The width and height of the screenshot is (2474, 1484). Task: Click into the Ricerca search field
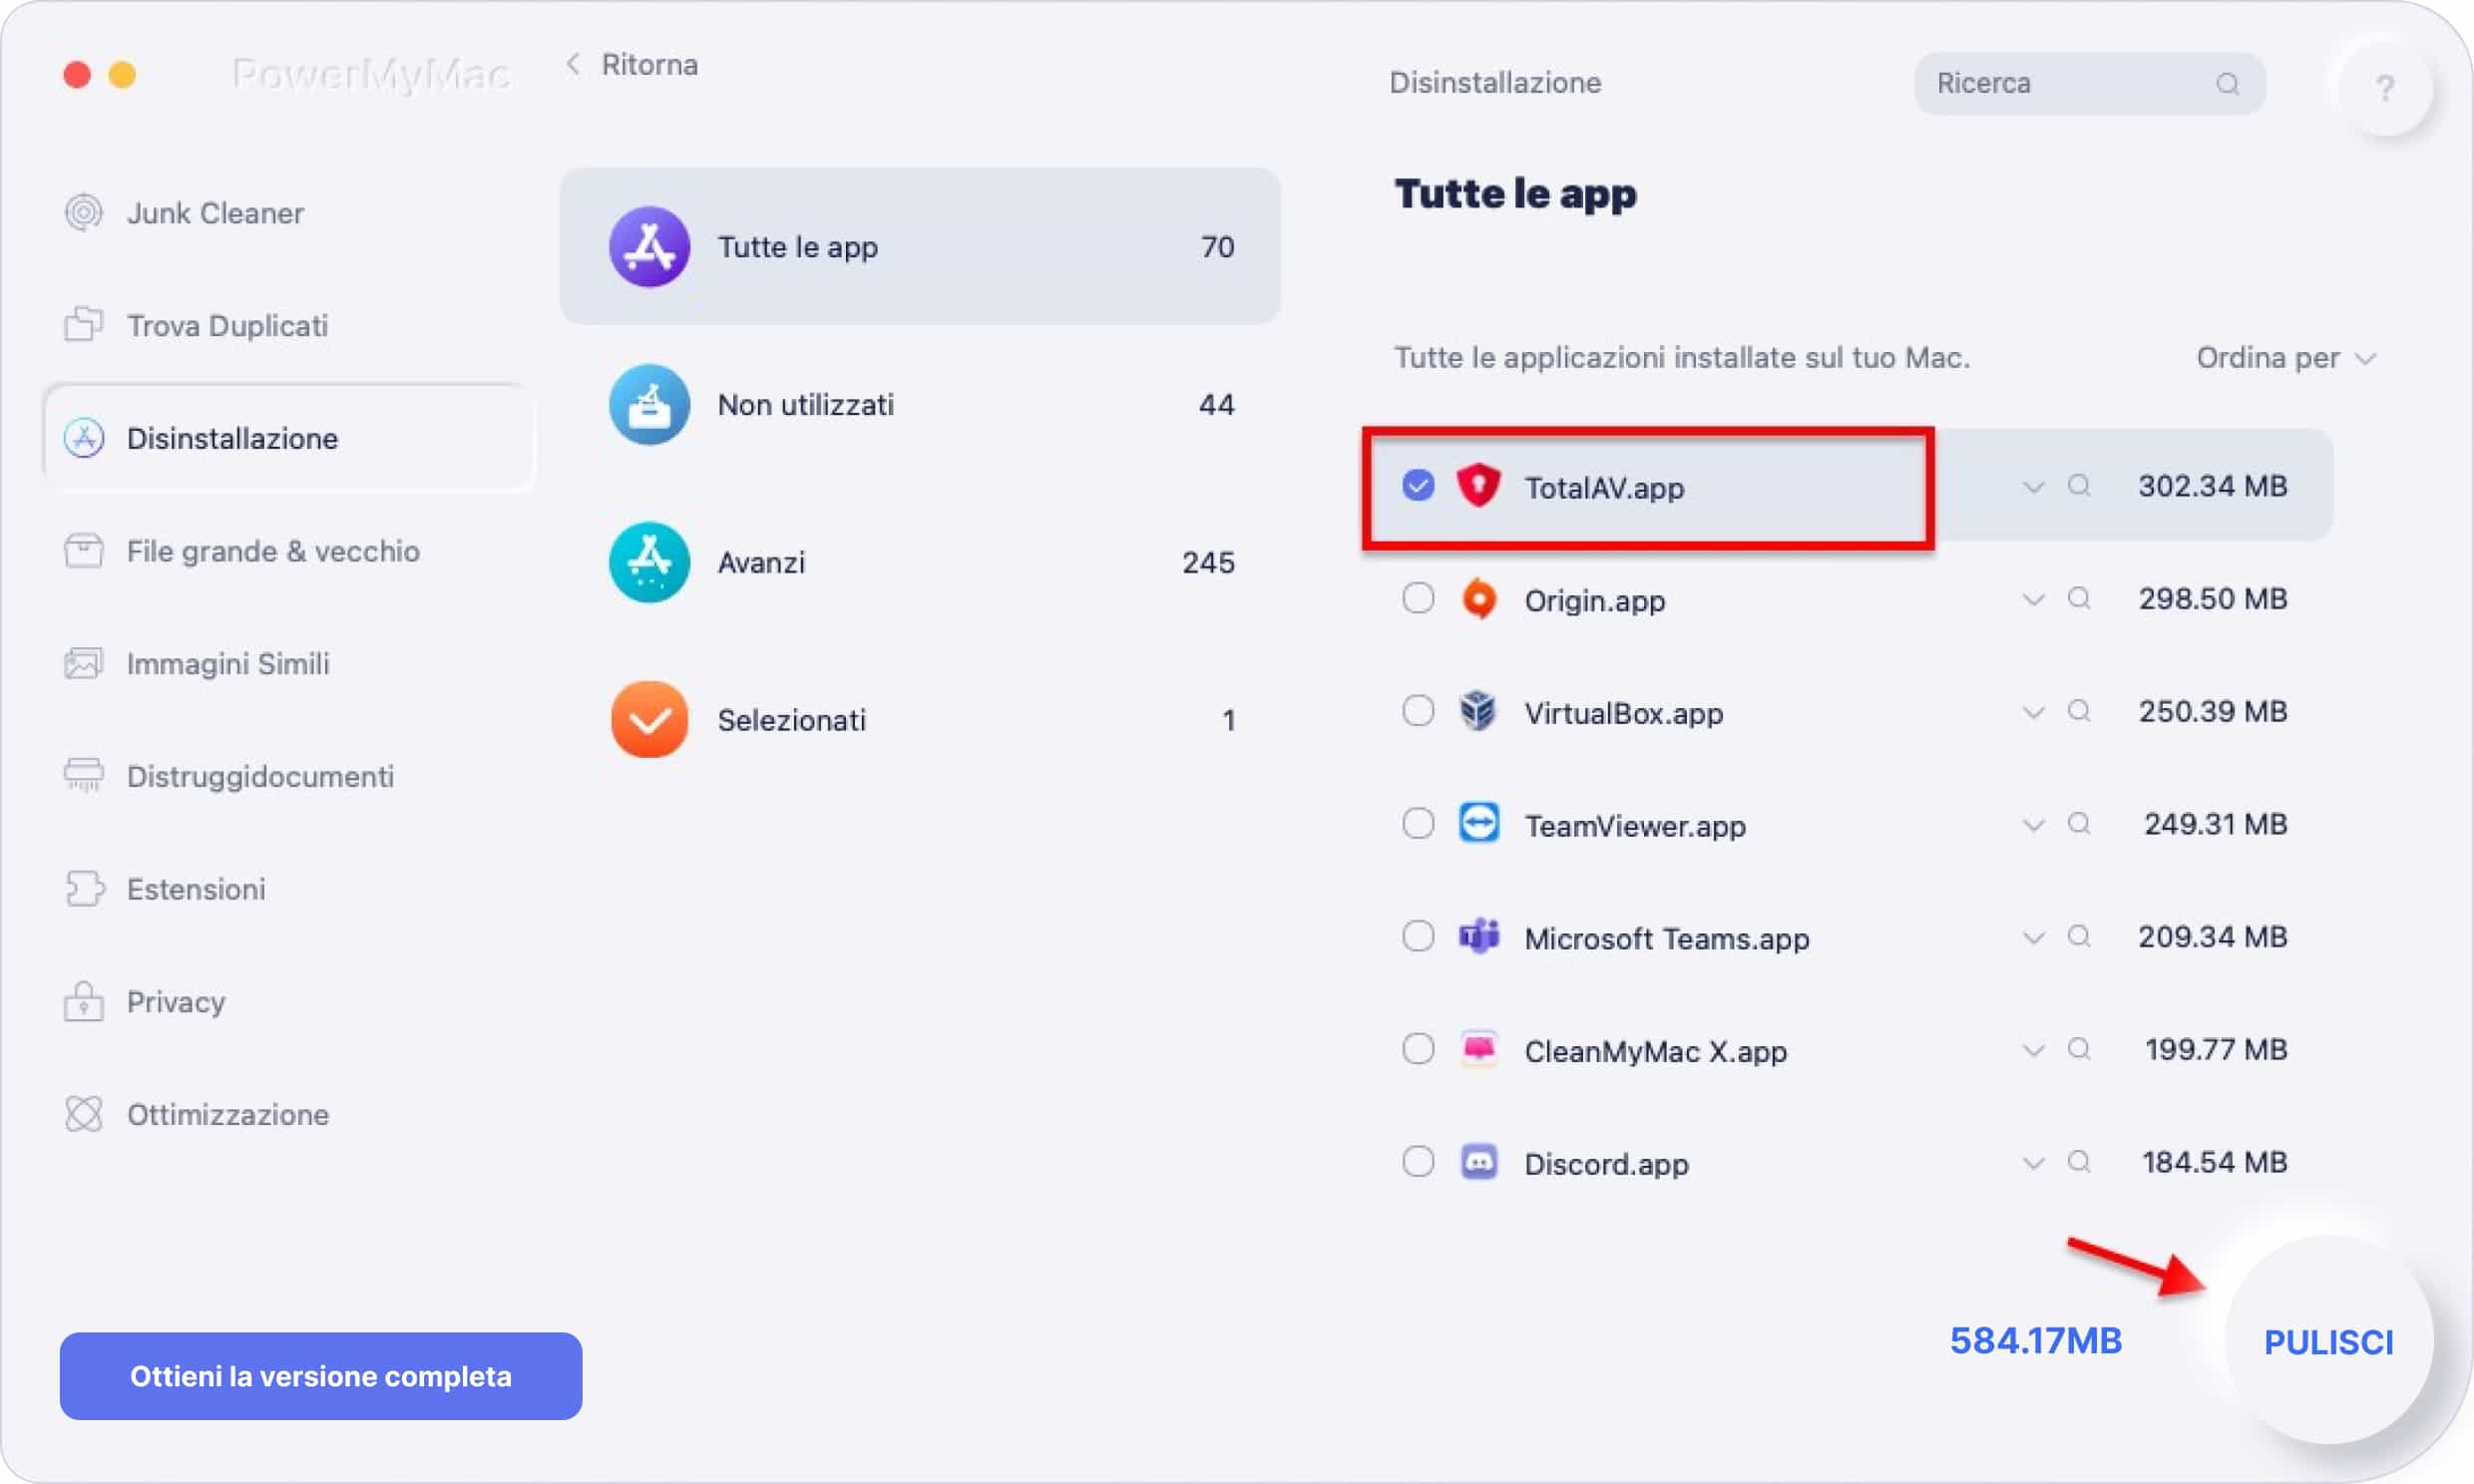[2089, 84]
